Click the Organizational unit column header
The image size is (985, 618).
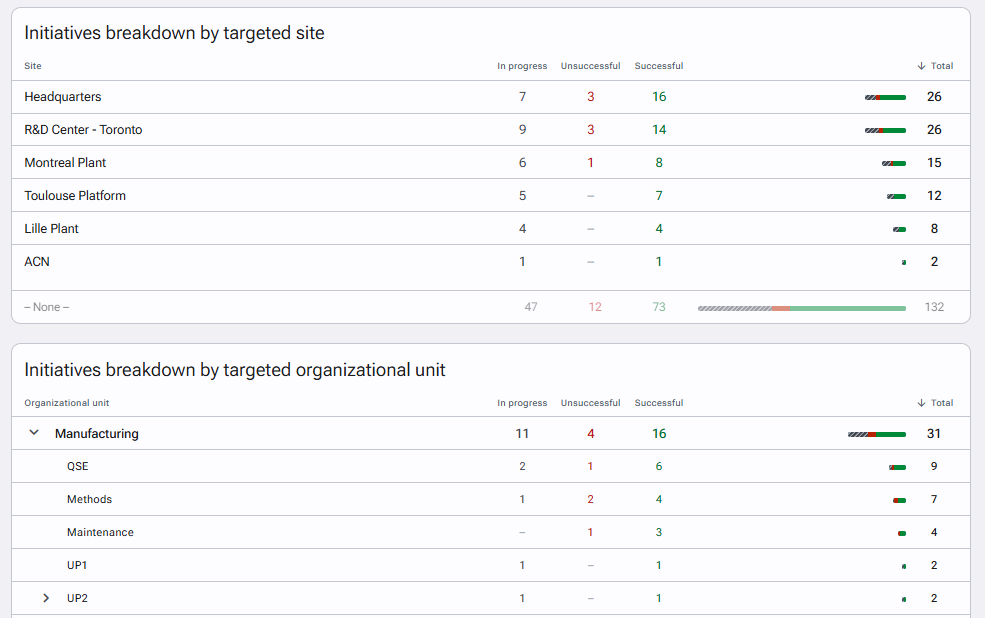(x=67, y=403)
